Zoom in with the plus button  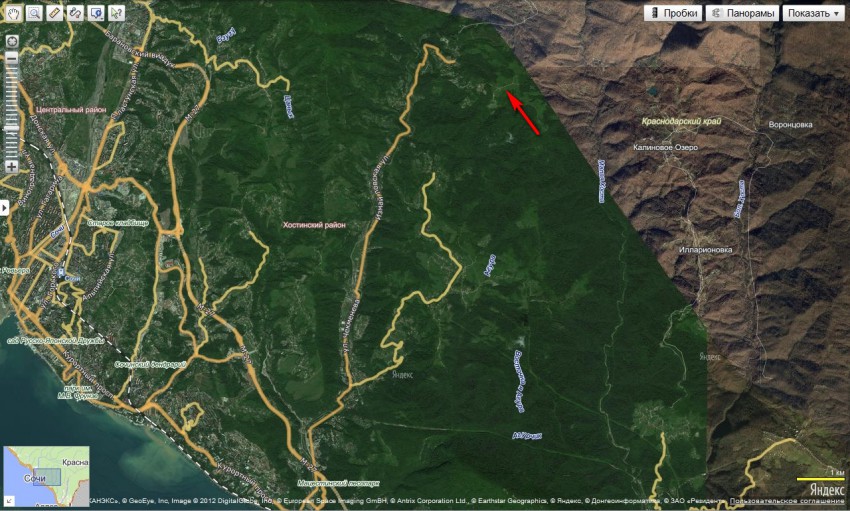[11, 166]
